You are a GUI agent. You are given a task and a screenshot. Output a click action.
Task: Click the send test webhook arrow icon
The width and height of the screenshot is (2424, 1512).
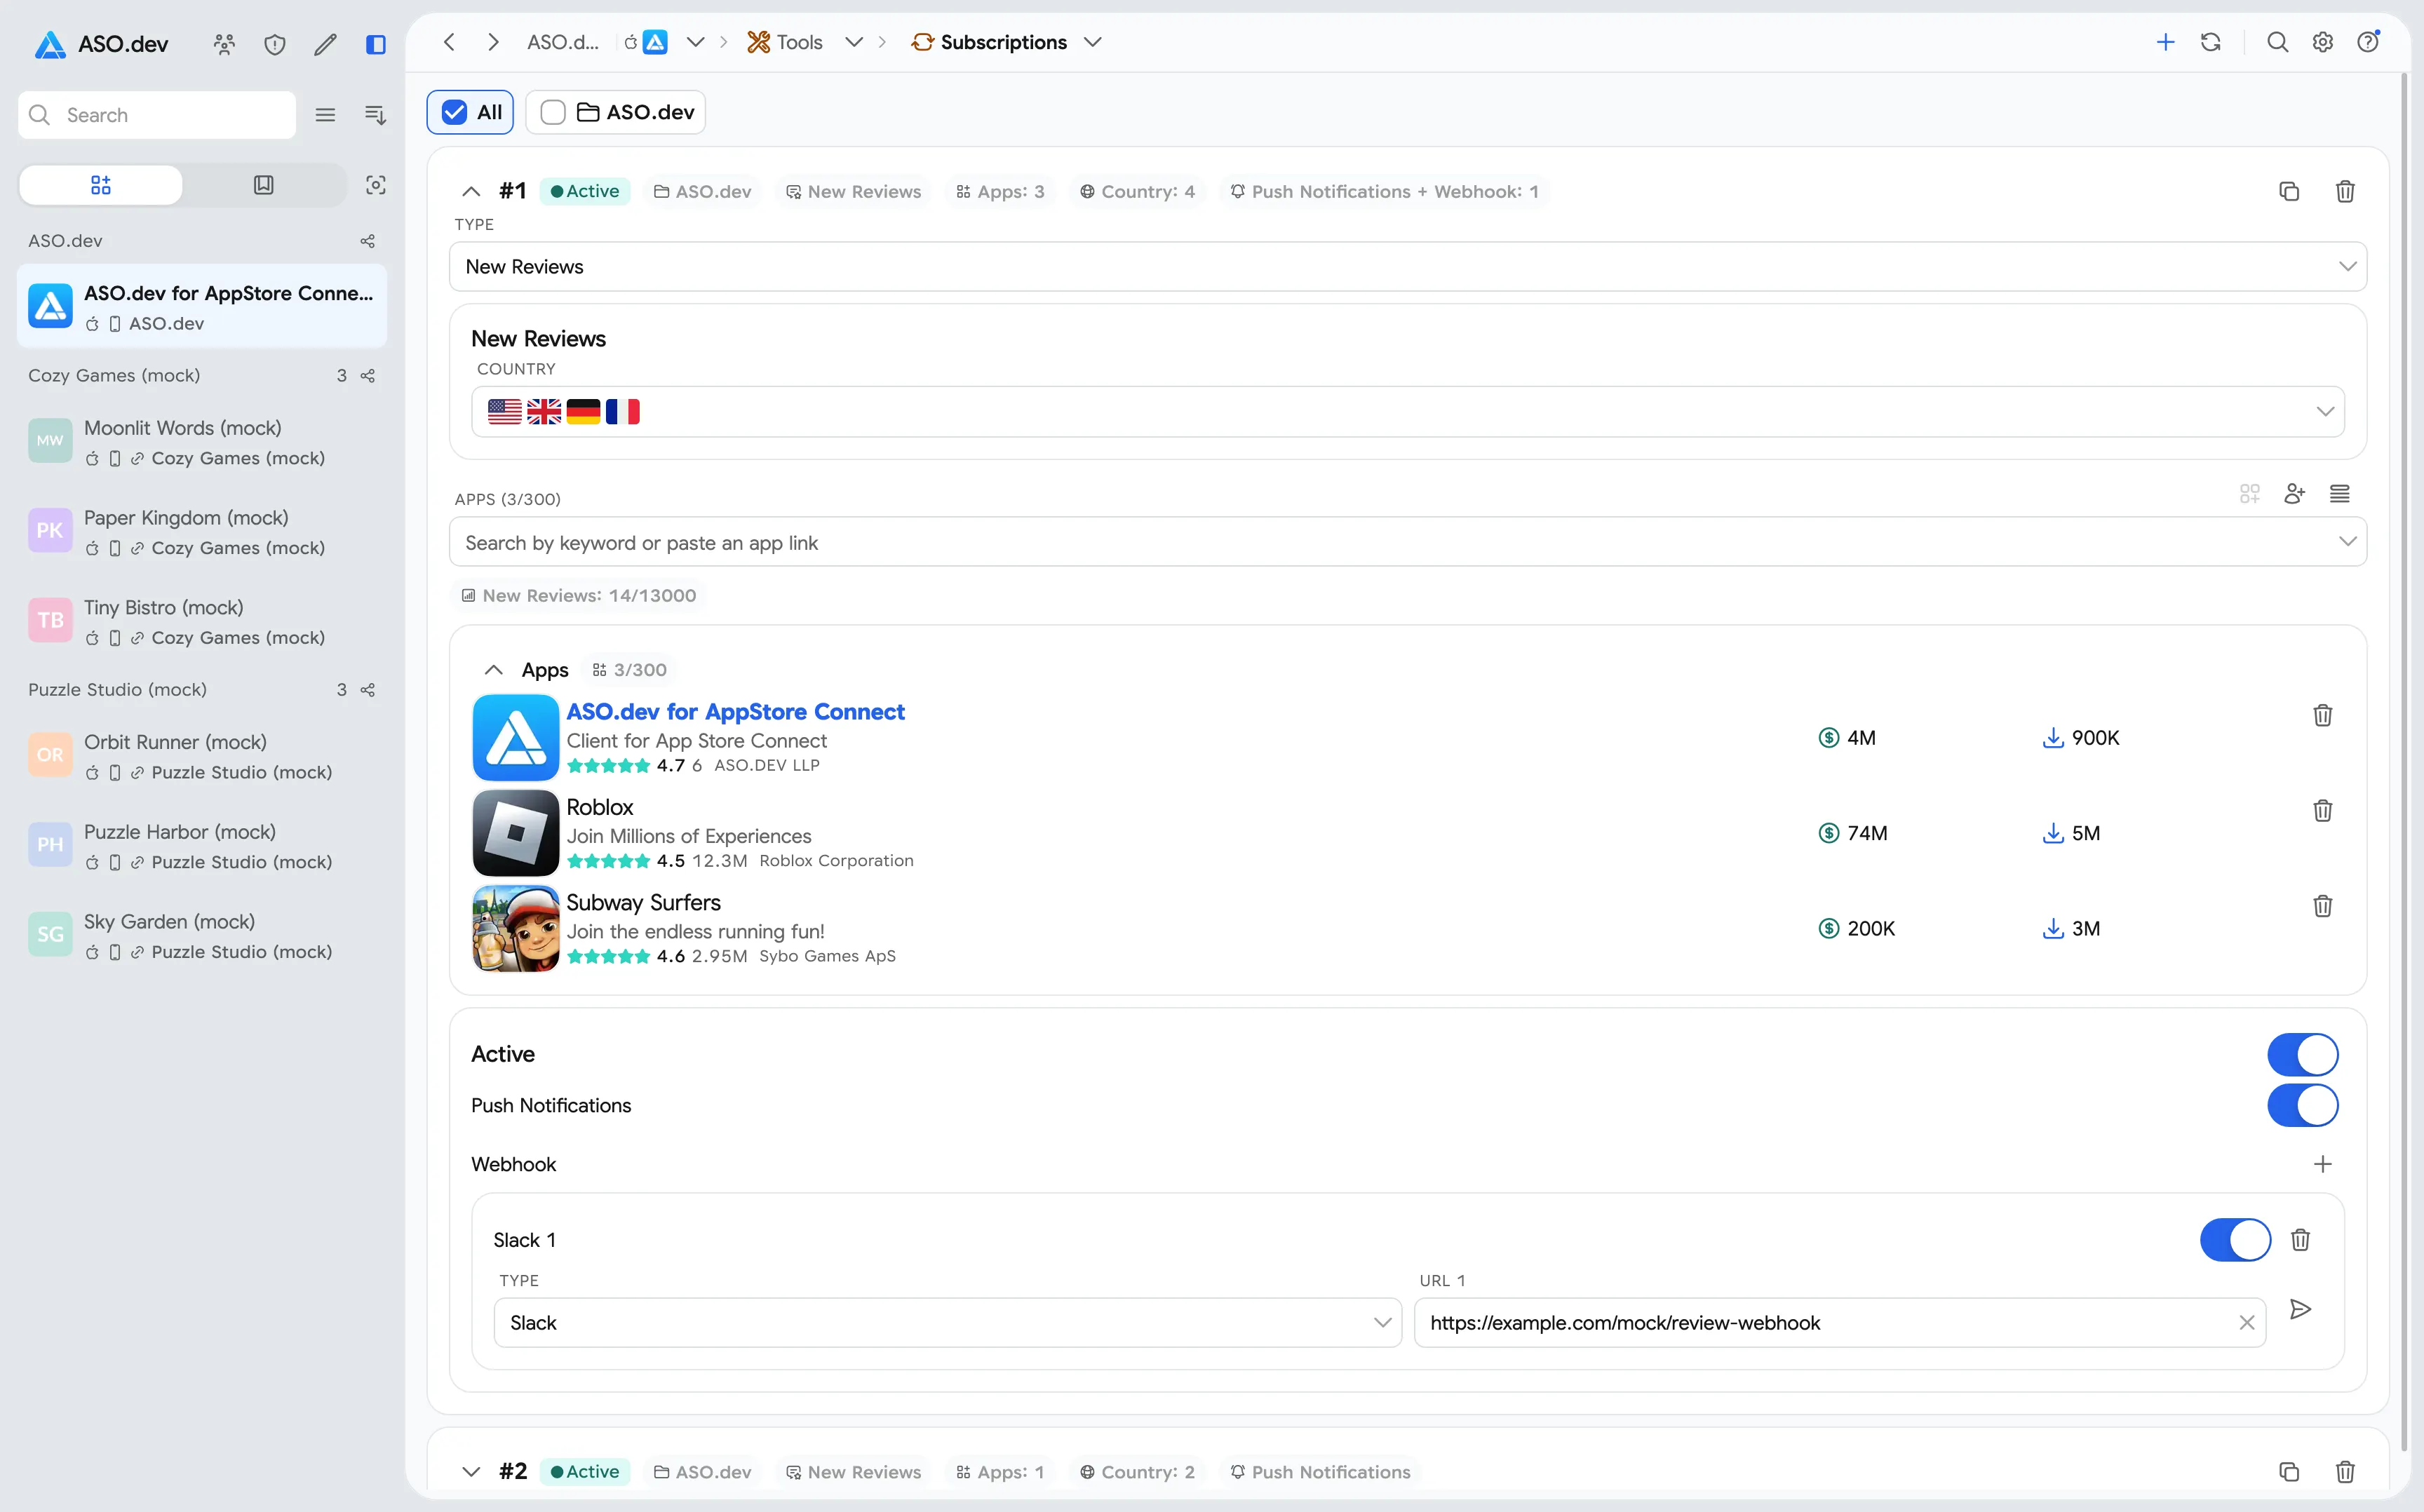pos(2300,1309)
